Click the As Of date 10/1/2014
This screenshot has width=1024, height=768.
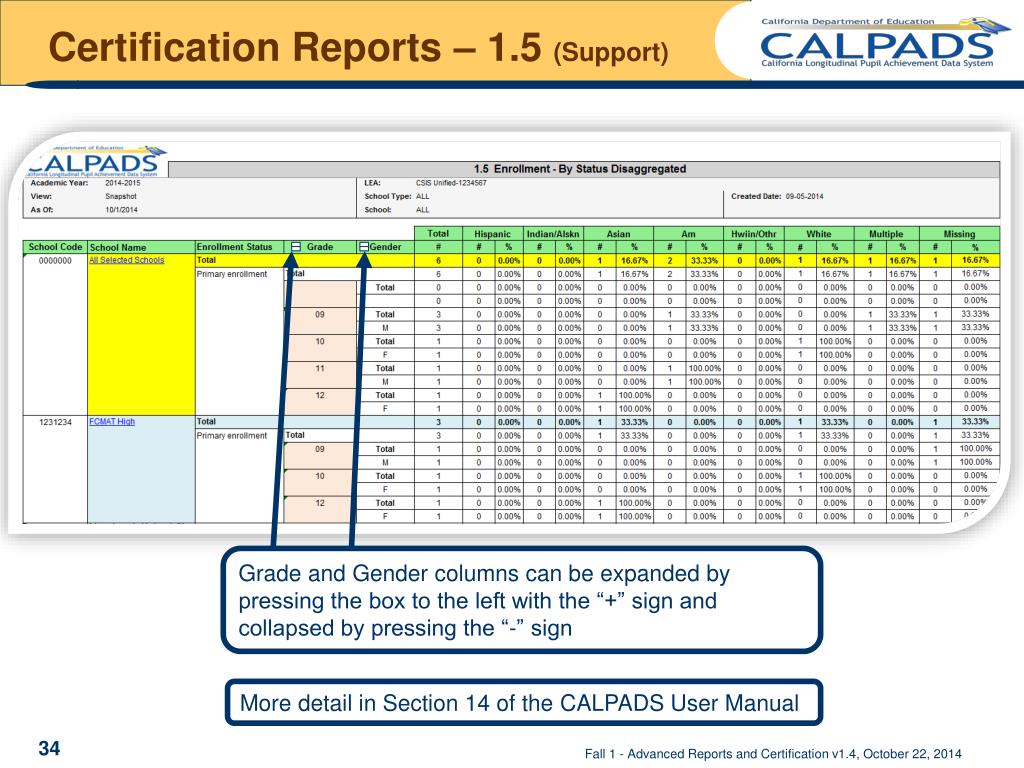click(x=121, y=210)
